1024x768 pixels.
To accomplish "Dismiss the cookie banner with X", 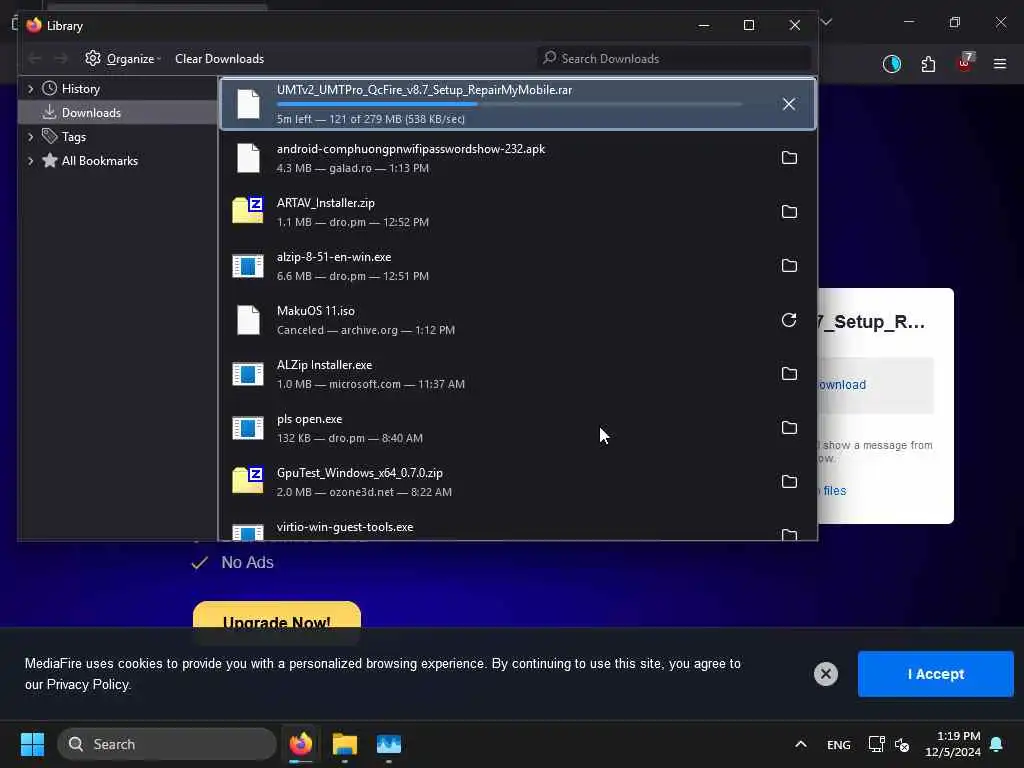I will (x=825, y=674).
